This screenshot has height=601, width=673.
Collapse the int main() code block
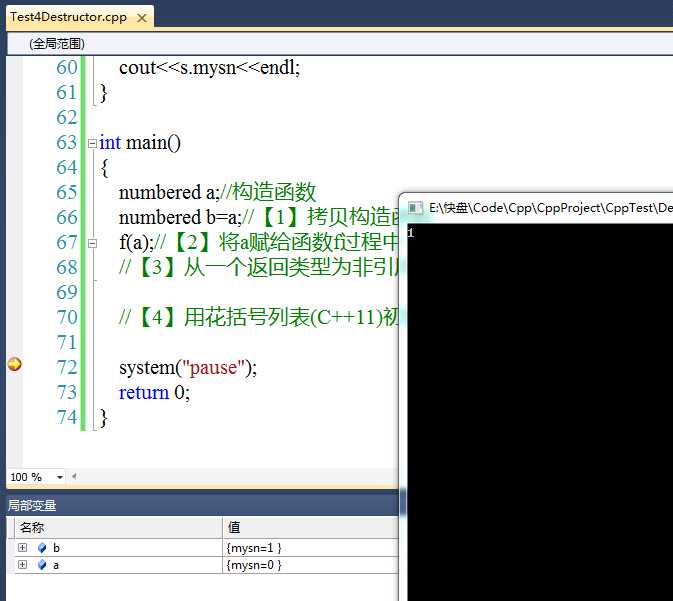click(92, 143)
